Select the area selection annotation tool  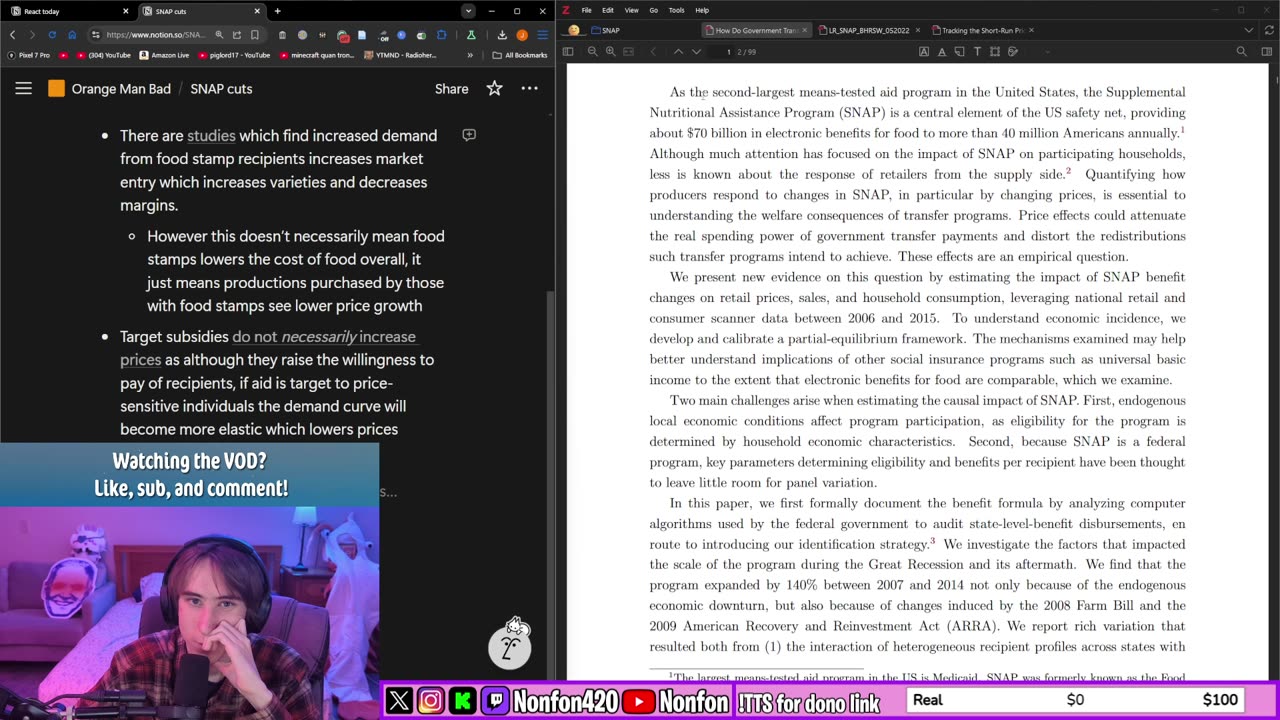point(995,51)
